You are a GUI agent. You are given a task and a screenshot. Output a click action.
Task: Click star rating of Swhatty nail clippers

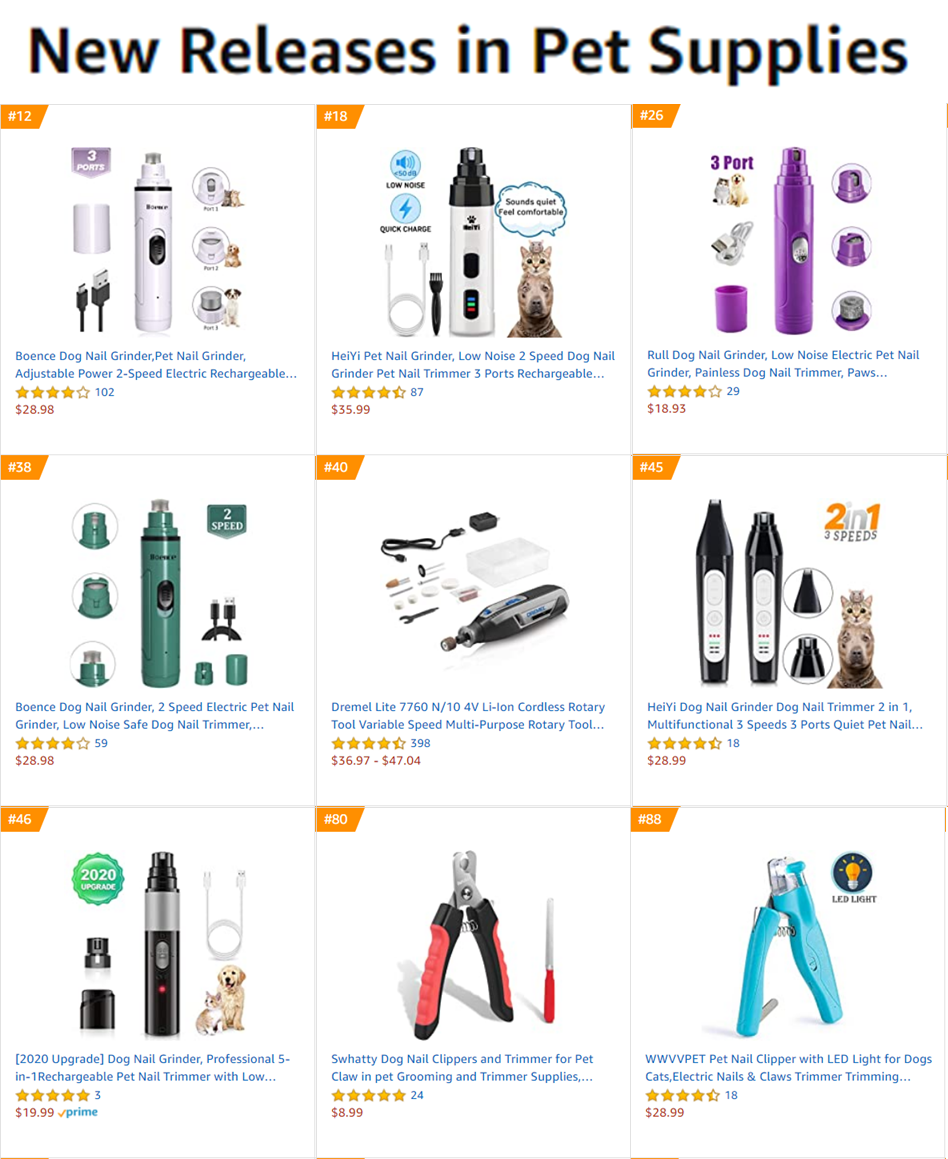pos(368,1095)
